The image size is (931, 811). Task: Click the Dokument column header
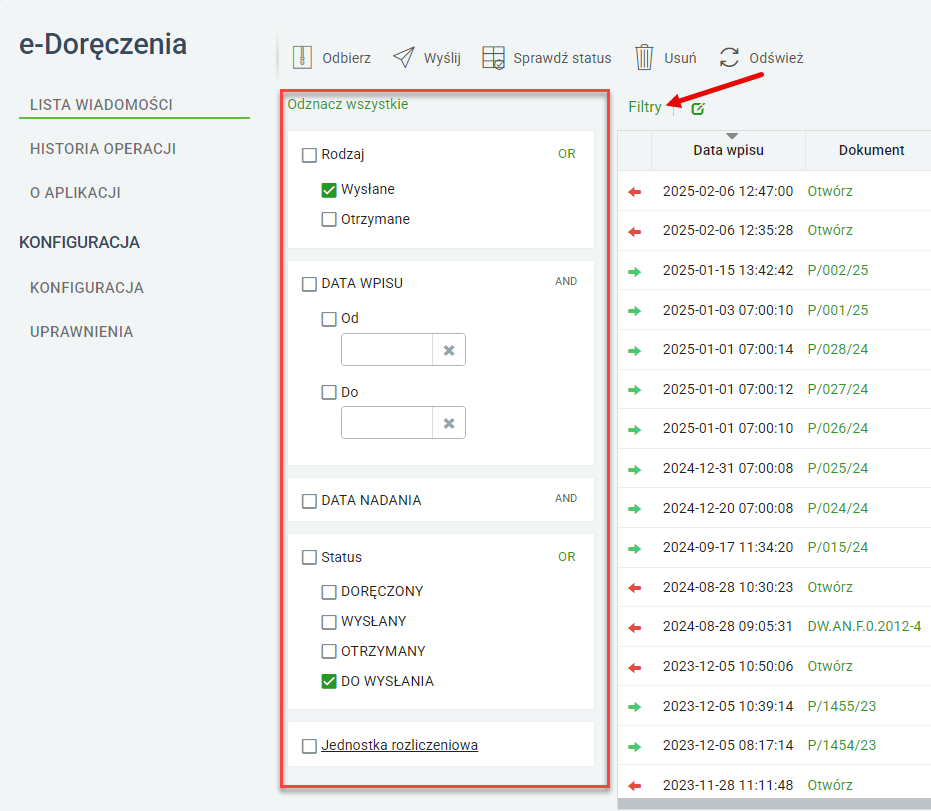pos(872,150)
